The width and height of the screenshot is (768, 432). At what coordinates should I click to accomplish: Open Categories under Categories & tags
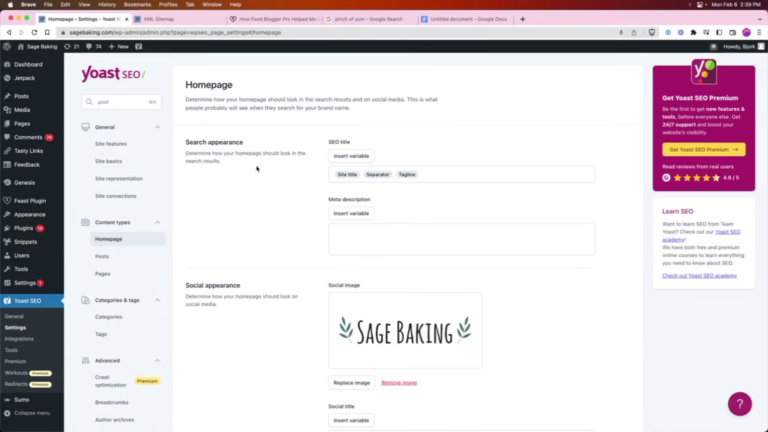pos(108,317)
